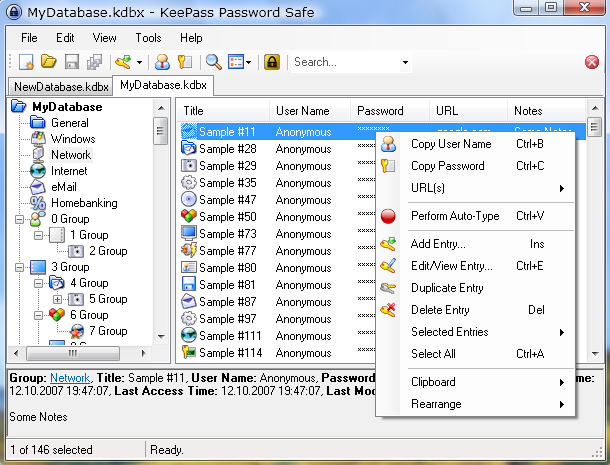Choose Copy Password from context menu
Viewport: 610px width, 465px height.
[475, 166]
